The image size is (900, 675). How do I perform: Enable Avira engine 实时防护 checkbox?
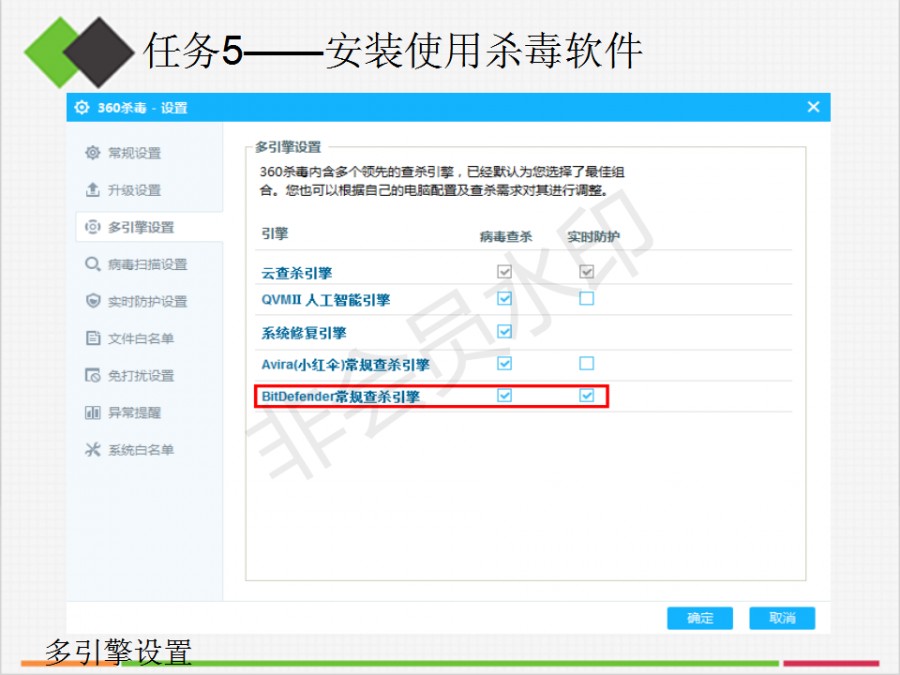point(587,363)
